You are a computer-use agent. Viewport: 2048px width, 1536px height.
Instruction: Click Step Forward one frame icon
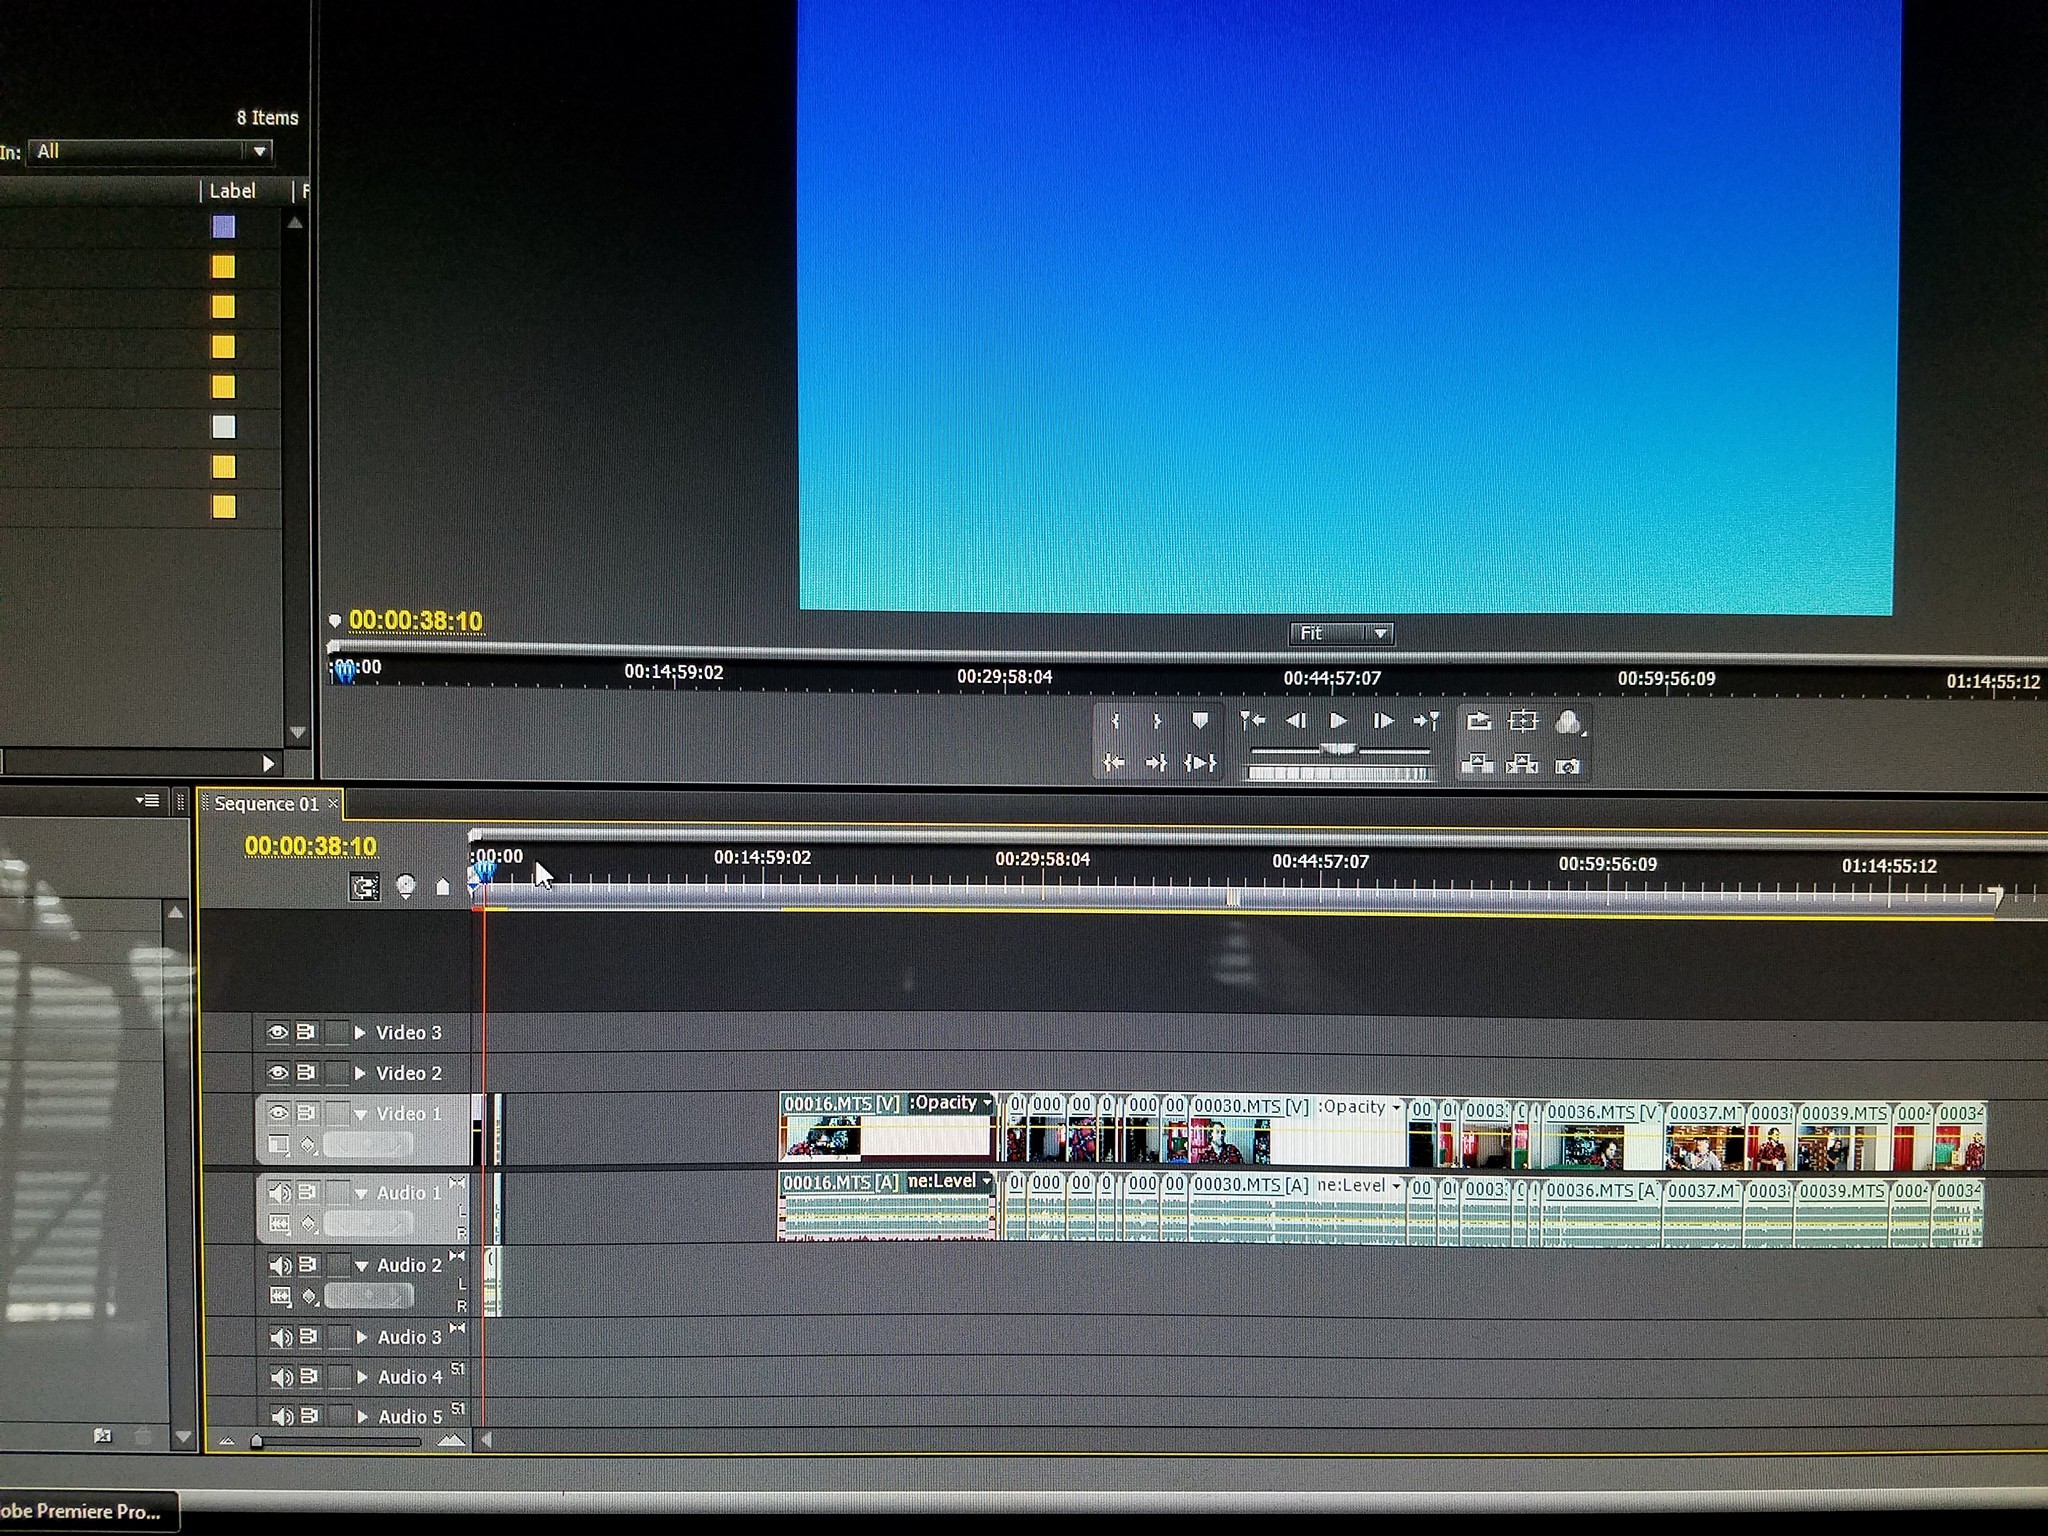1383,721
